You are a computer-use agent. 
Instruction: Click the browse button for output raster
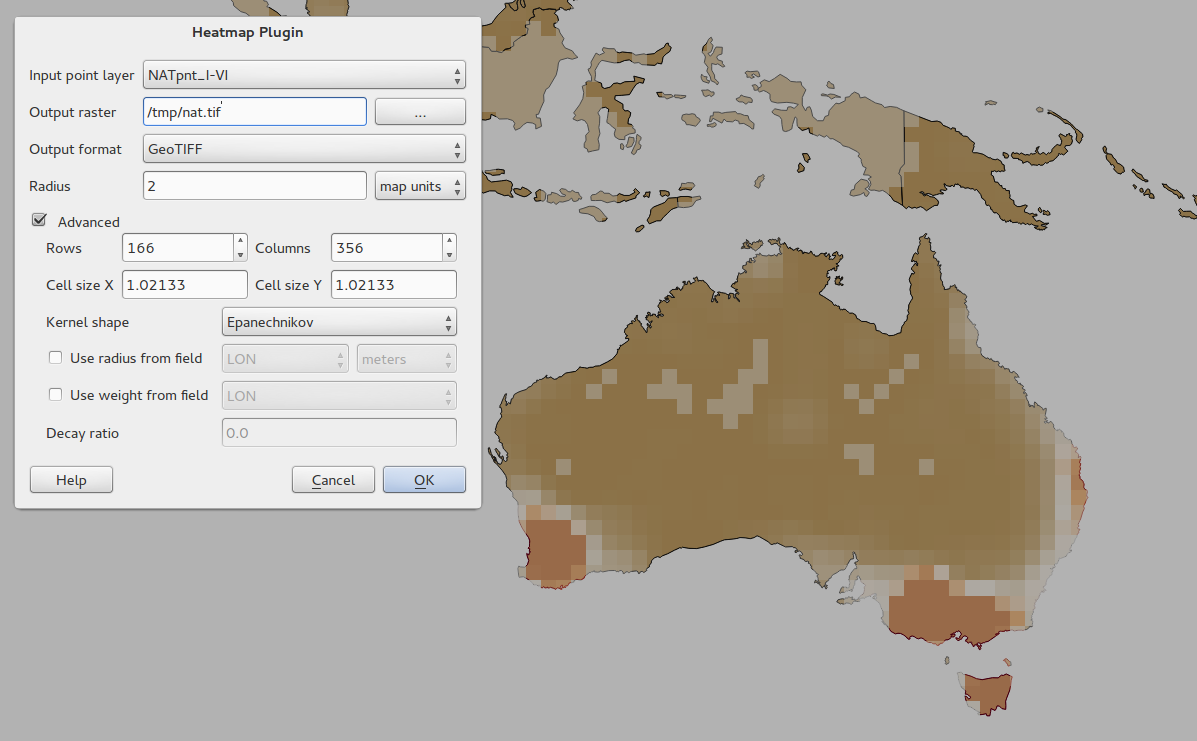coord(420,112)
